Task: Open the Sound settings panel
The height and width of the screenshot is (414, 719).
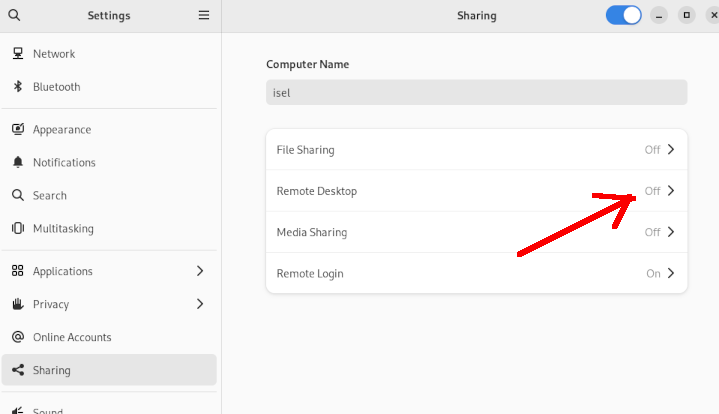Action: pos(48,408)
